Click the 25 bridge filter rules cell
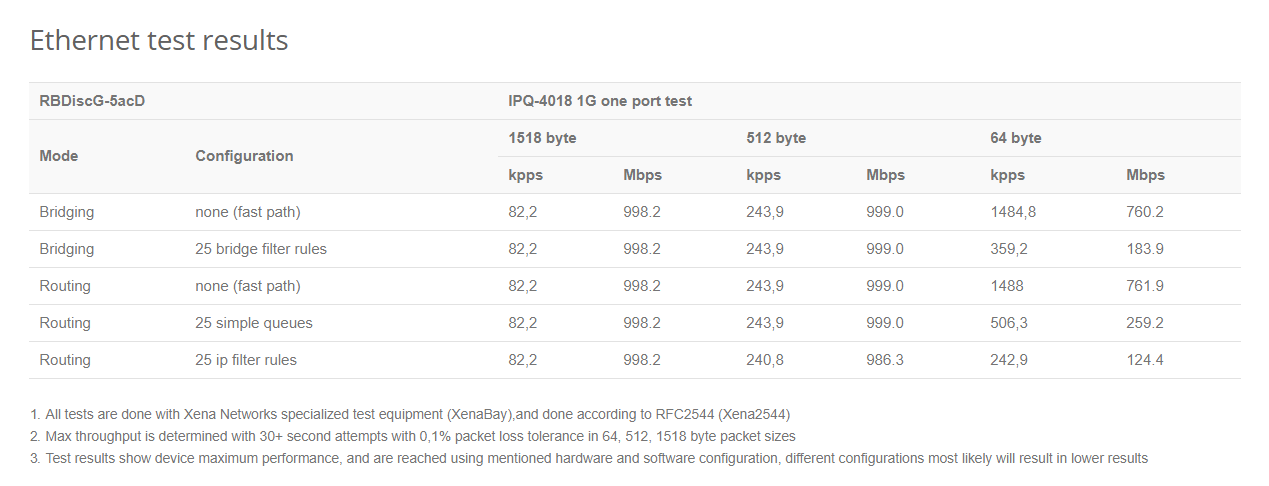Image resolution: width=1269 pixels, height=486 pixels. (261, 249)
